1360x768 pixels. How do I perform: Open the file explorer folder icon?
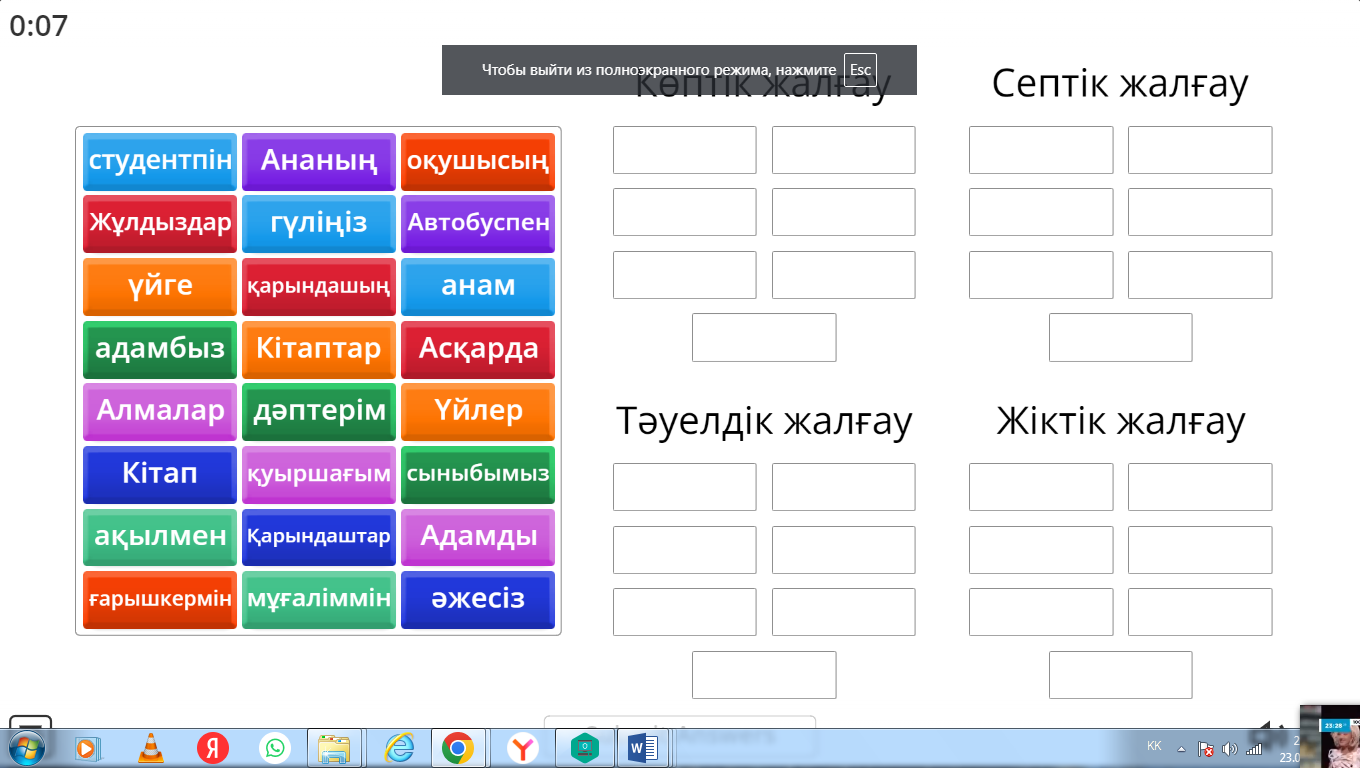[x=334, y=747]
